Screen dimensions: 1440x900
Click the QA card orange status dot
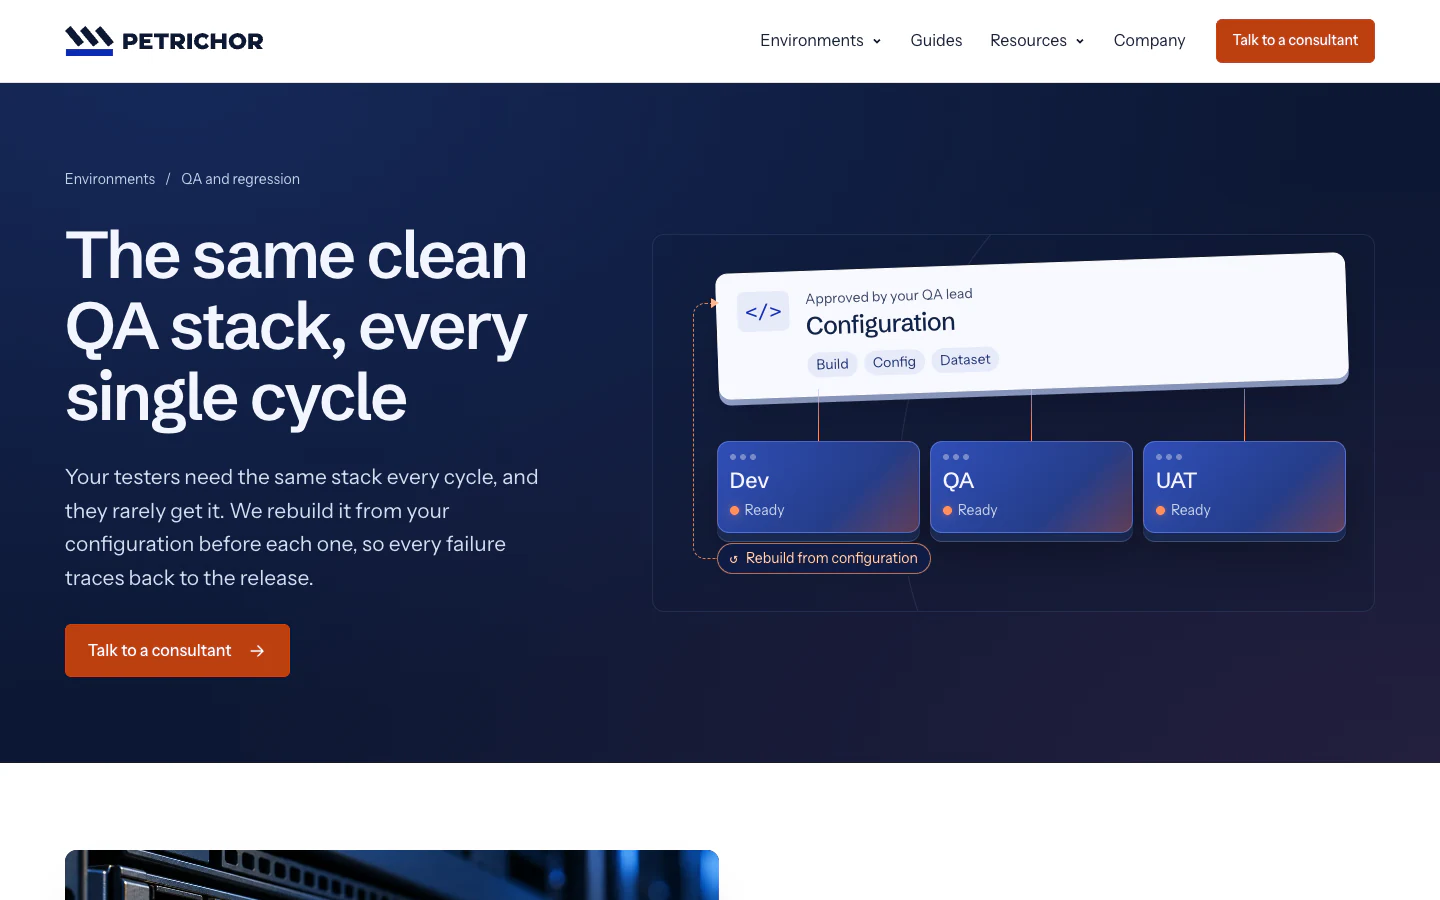pyautogui.click(x=947, y=511)
